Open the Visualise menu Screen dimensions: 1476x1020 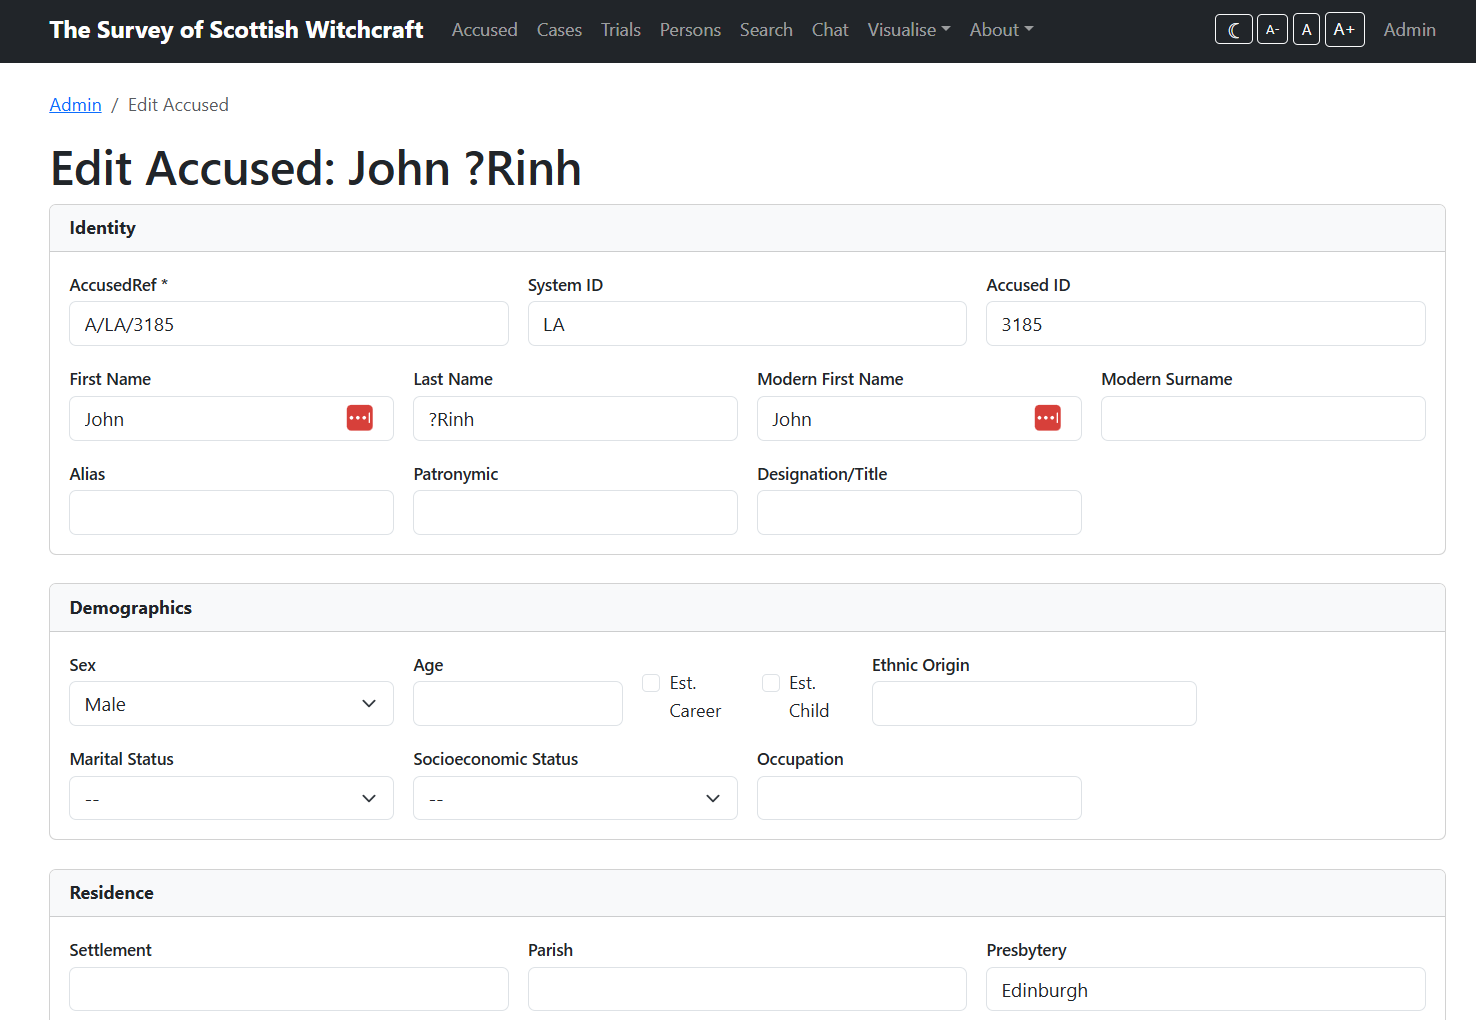point(908,30)
